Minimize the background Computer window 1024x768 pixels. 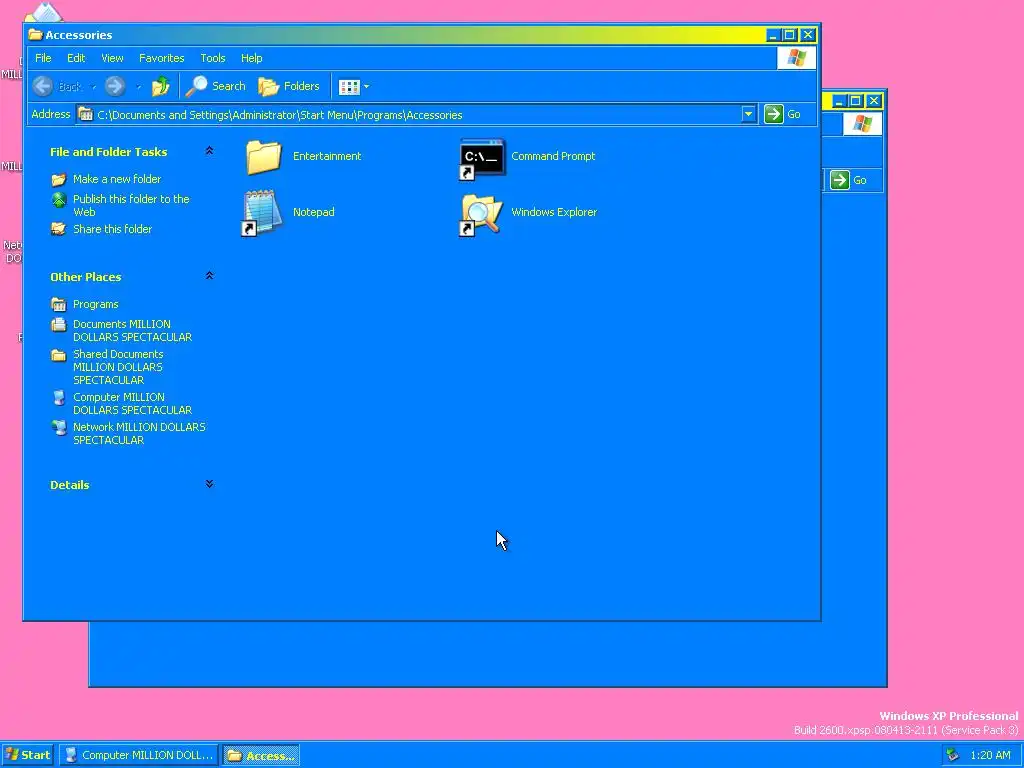click(x=839, y=101)
